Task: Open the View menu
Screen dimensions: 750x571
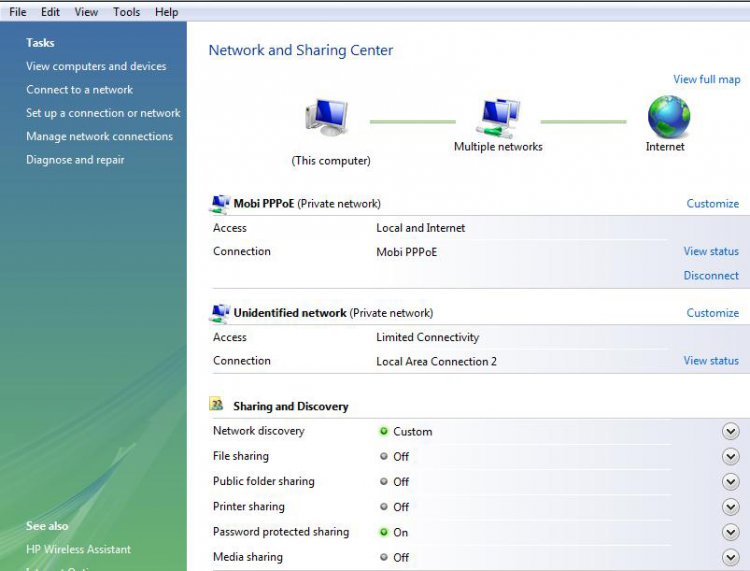Action: pos(86,12)
